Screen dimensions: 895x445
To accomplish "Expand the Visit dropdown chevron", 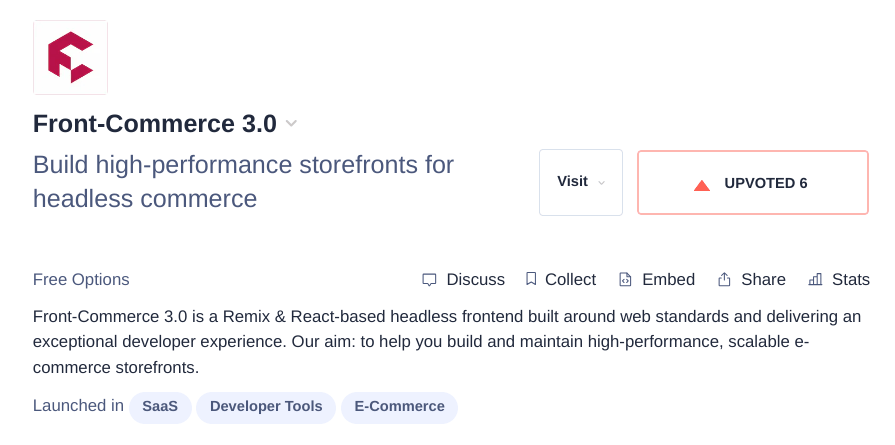I will point(601,183).
